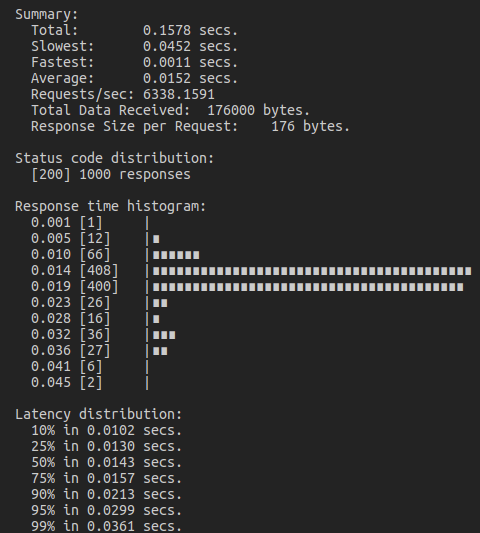
Task: Click the Response time histogram heading
Action: pos(110,206)
